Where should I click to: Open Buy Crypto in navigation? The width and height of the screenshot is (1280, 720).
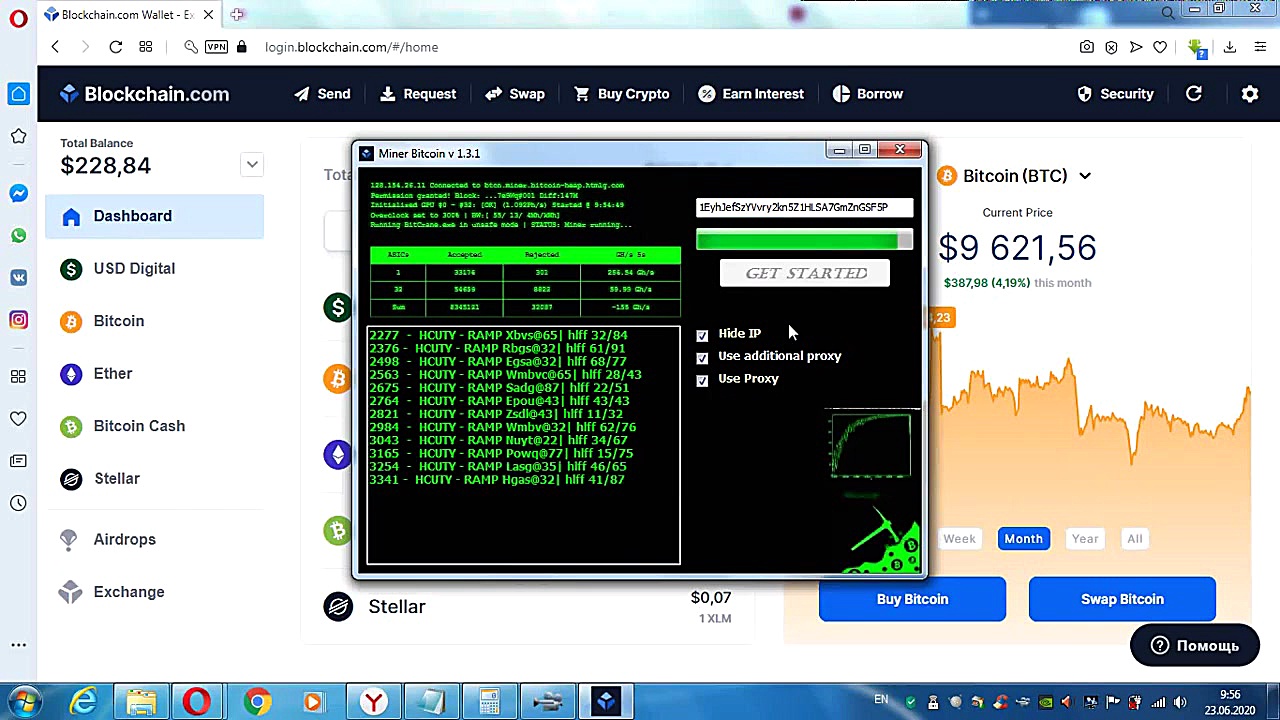(x=621, y=94)
